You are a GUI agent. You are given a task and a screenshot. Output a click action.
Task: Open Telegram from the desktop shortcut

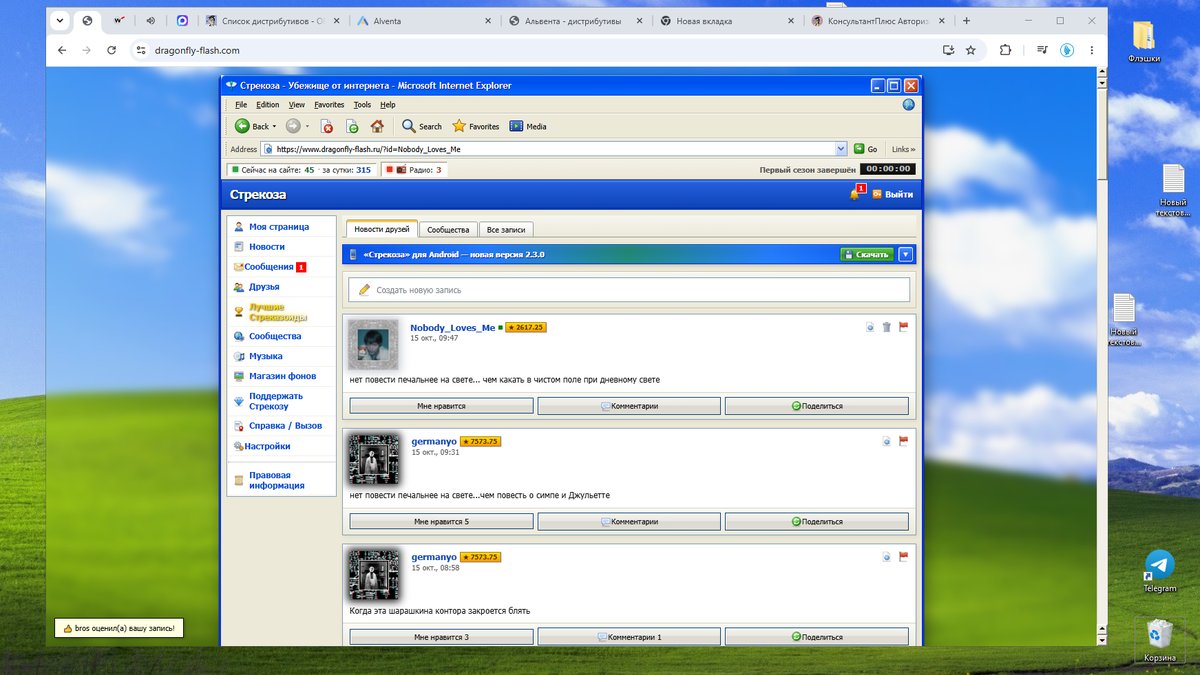point(1159,570)
